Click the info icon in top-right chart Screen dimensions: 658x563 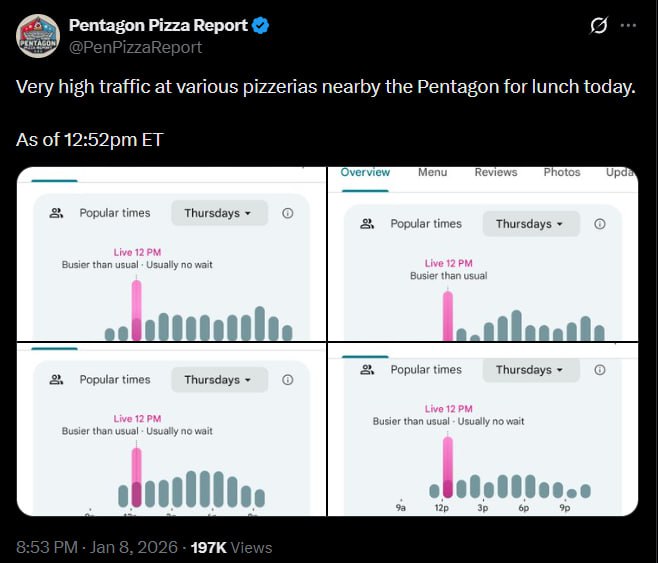[x=600, y=224]
